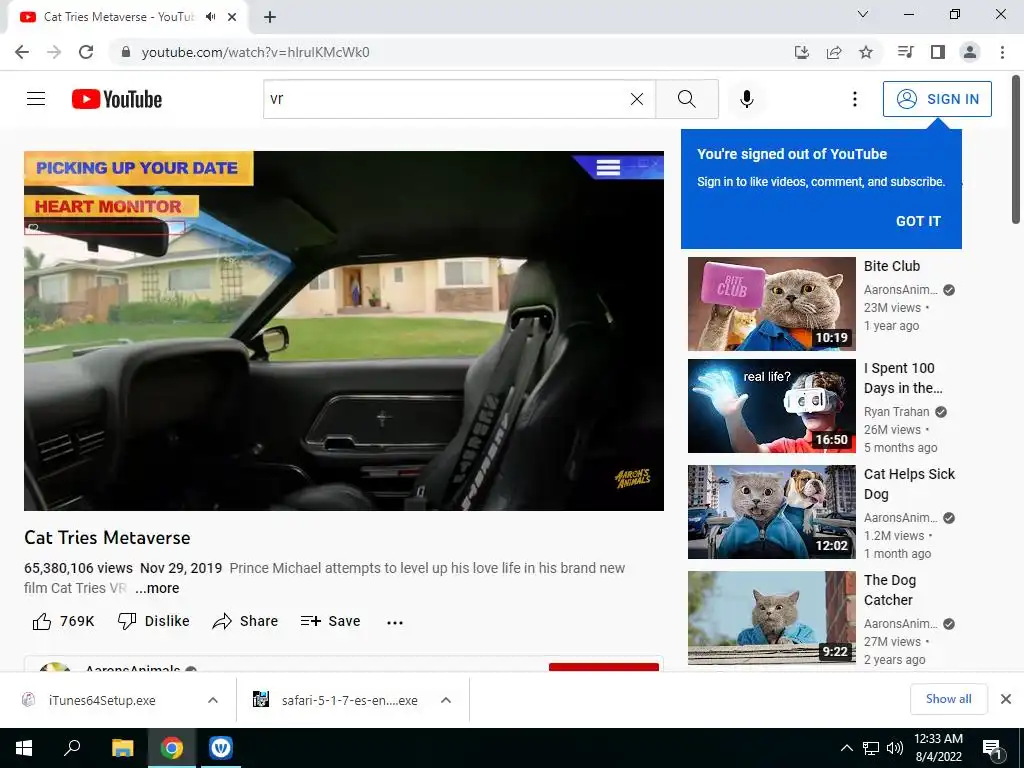Click the browser forward arrow
Viewport: 1024px width, 768px height.
pos(54,52)
